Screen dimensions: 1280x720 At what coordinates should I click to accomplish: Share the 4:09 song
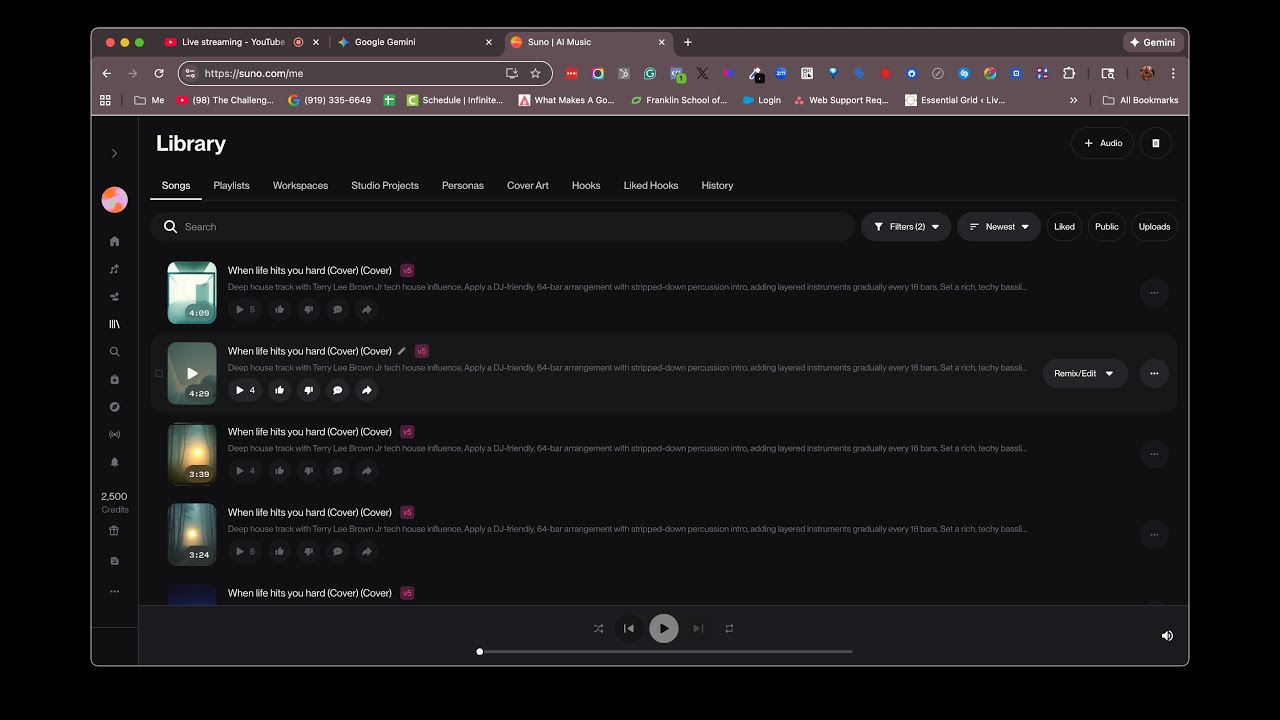click(367, 309)
